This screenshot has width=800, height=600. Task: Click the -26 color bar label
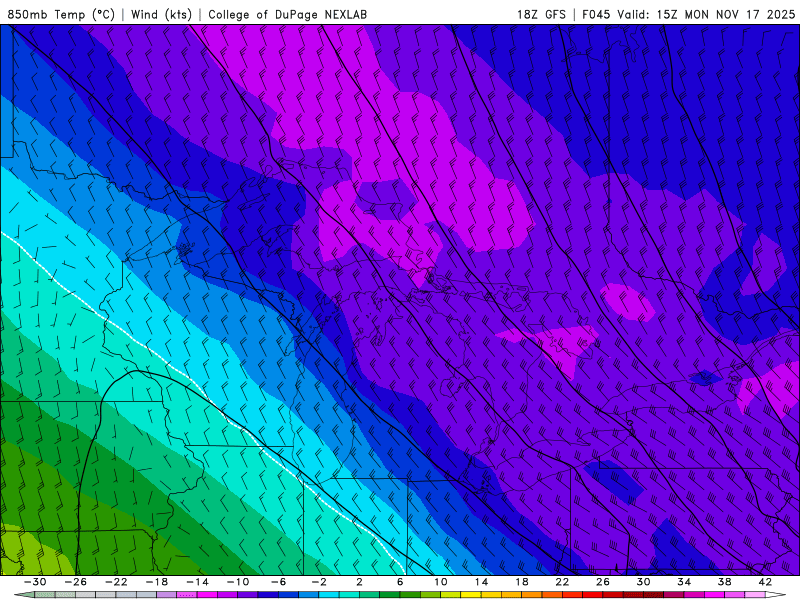[76, 582]
